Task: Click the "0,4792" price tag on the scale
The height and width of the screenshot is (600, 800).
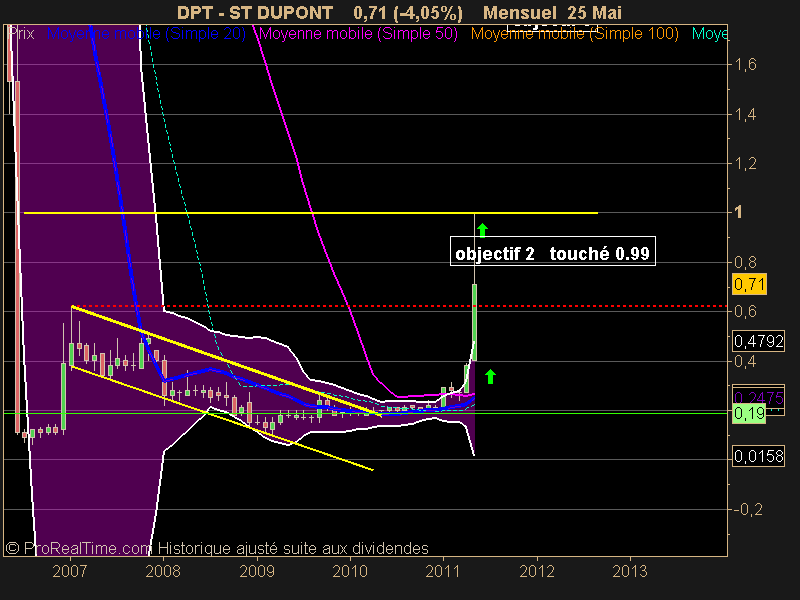Action: (x=758, y=341)
